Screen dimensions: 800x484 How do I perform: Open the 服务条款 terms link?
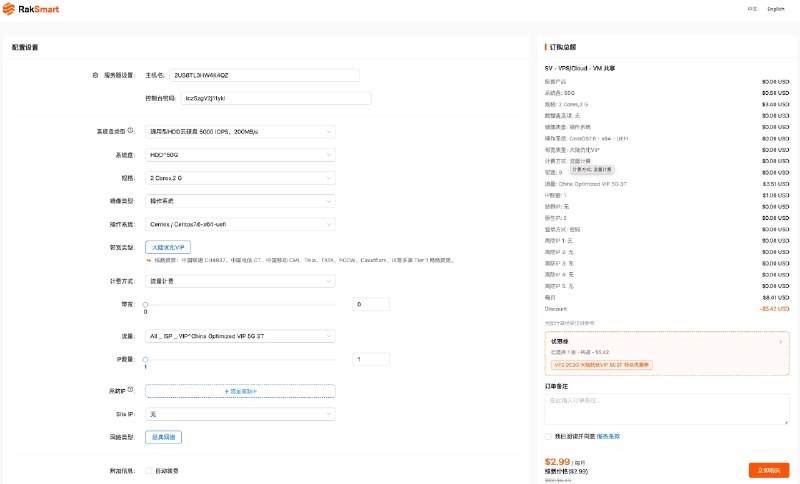pyautogui.click(x=608, y=437)
